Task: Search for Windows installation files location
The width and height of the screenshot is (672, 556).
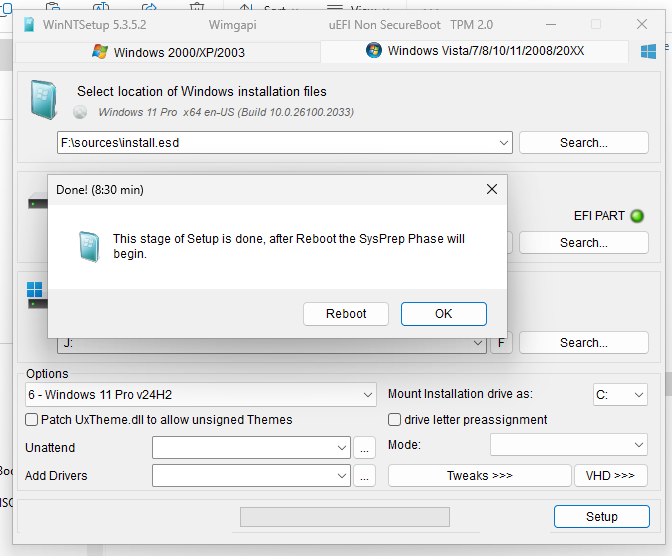Action: tap(583, 143)
